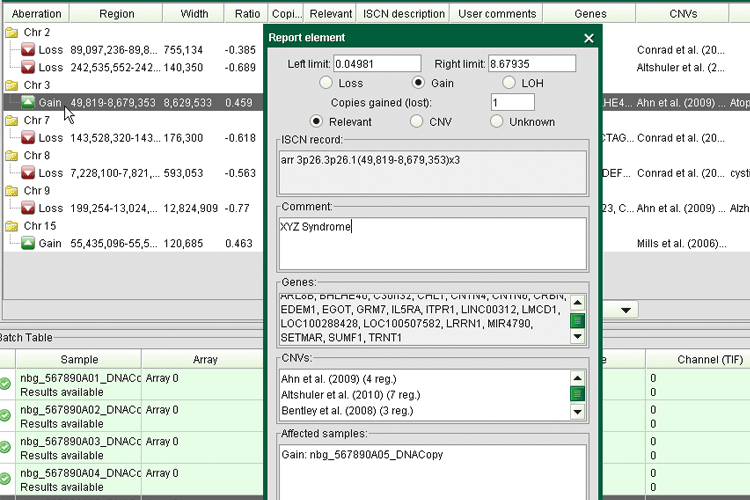Click the Chr 9 folder icon
750x500 pixels.
[12, 190]
